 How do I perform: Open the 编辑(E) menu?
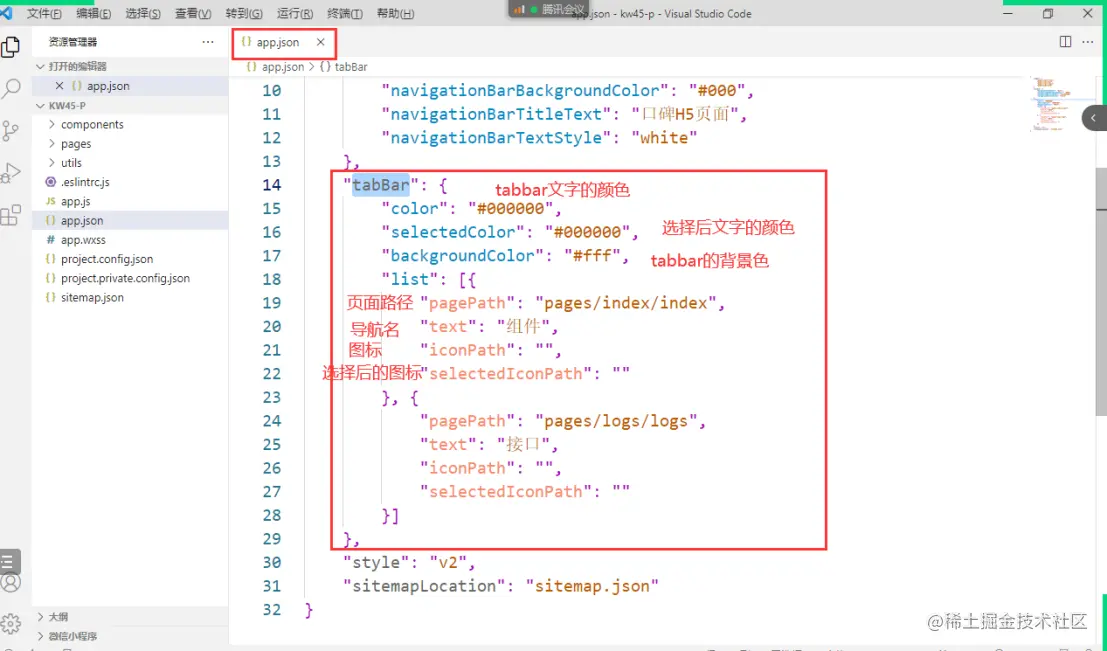coord(93,13)
